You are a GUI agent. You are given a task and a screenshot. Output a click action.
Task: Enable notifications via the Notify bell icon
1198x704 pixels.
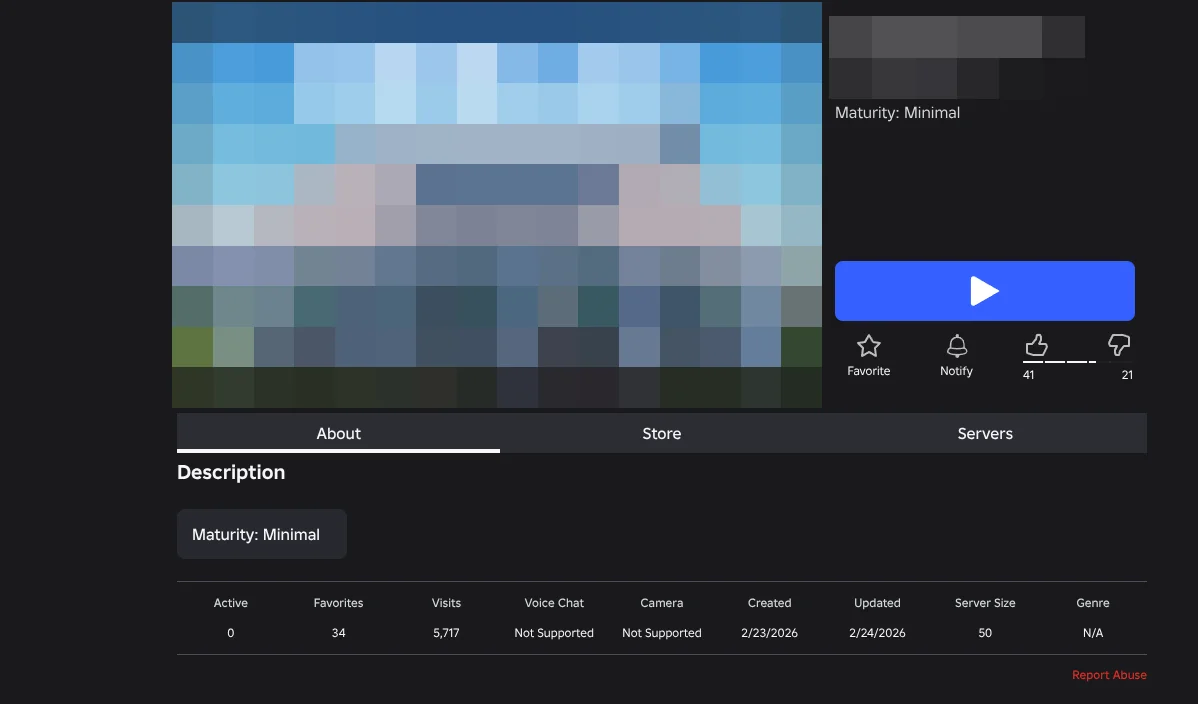tap(956, 345)
